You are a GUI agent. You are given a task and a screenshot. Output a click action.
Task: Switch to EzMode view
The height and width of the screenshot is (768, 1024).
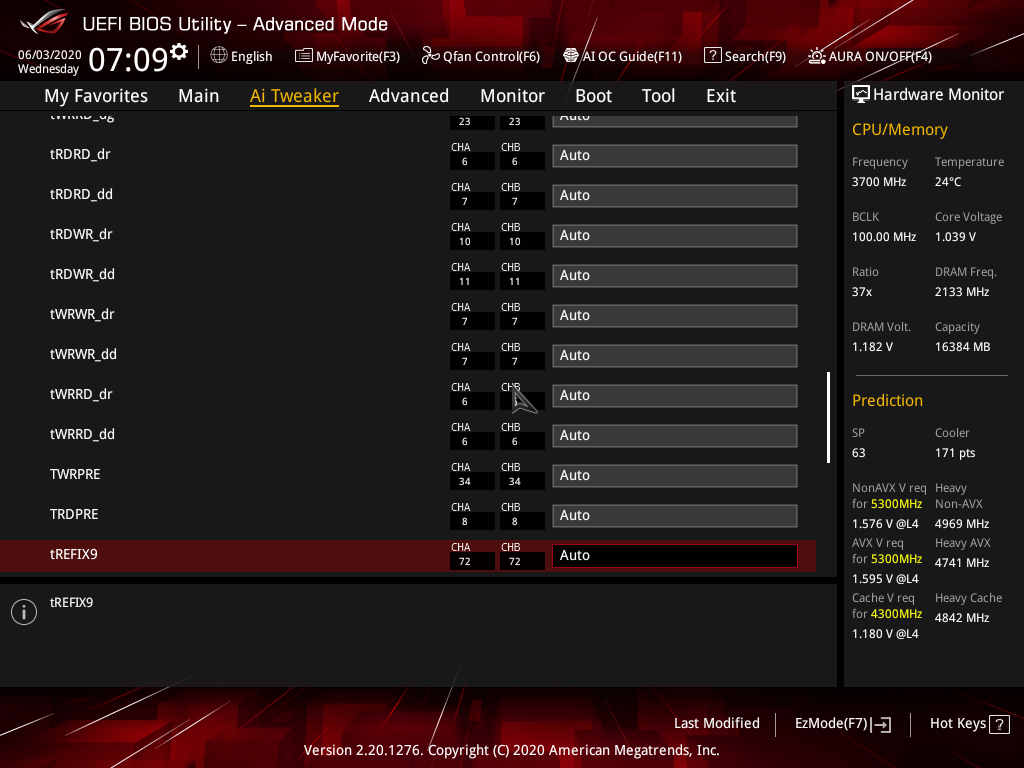842,723
